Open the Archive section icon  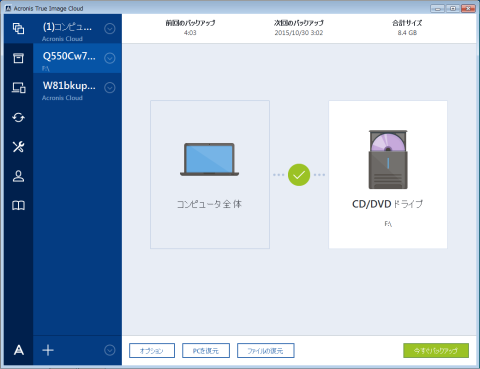click(x=18, y=58)
